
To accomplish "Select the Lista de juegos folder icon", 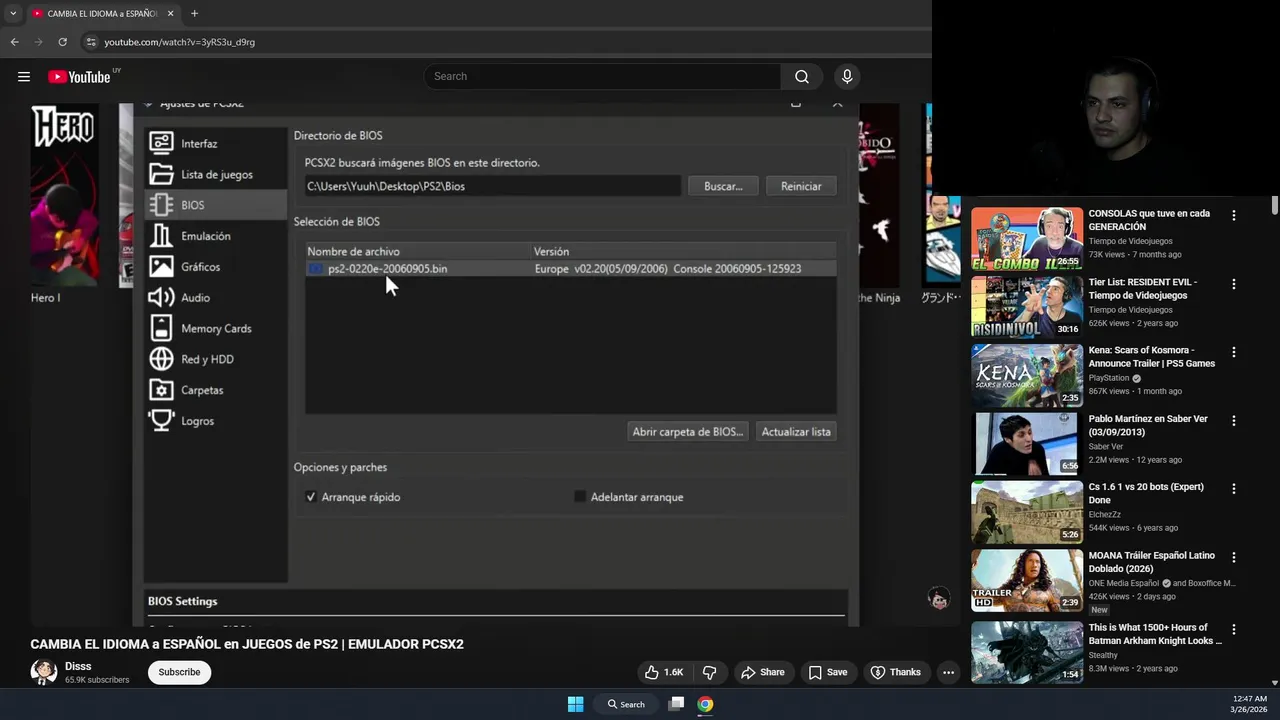I will [161, 174].
